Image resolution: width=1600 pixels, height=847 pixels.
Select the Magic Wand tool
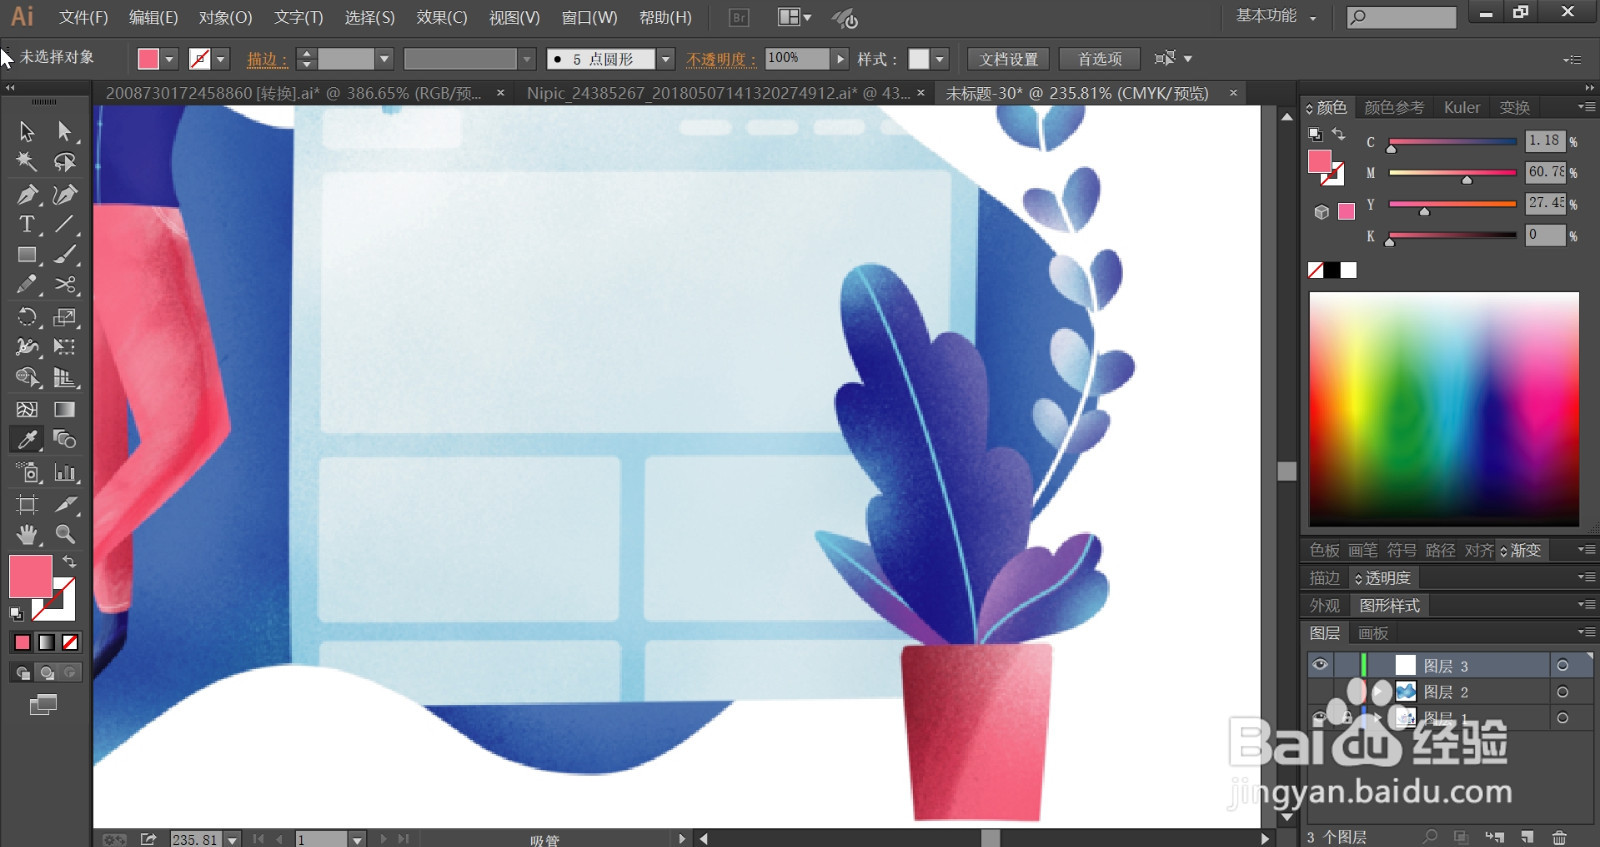coord(27,162)
